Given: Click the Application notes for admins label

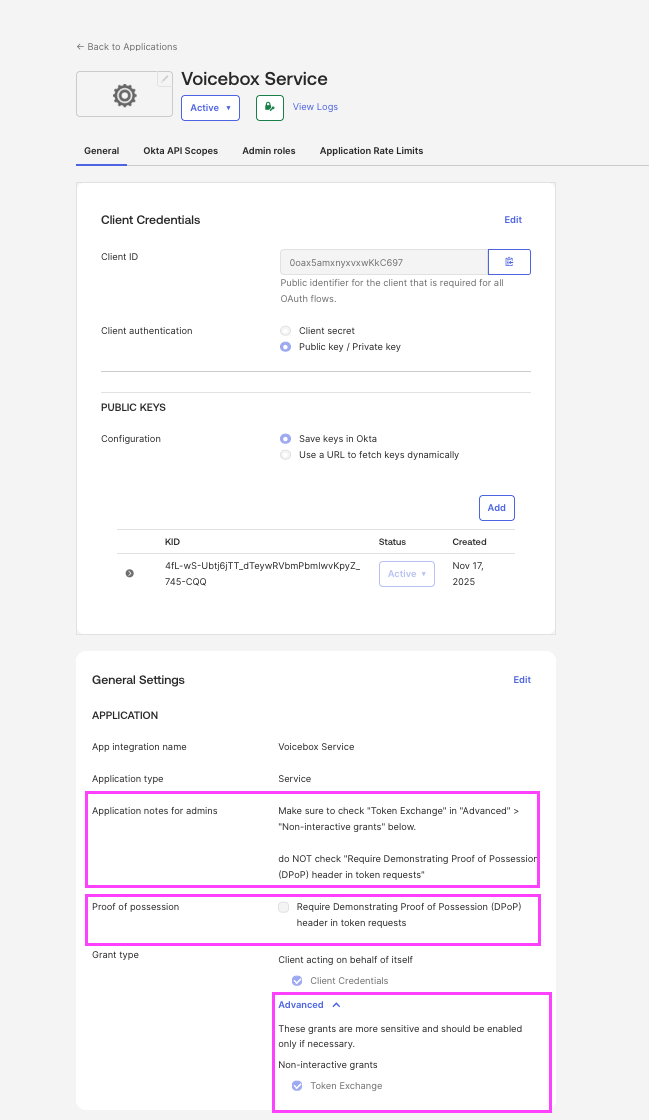Looking at the screenshot, I should click(x=155, y=811).
